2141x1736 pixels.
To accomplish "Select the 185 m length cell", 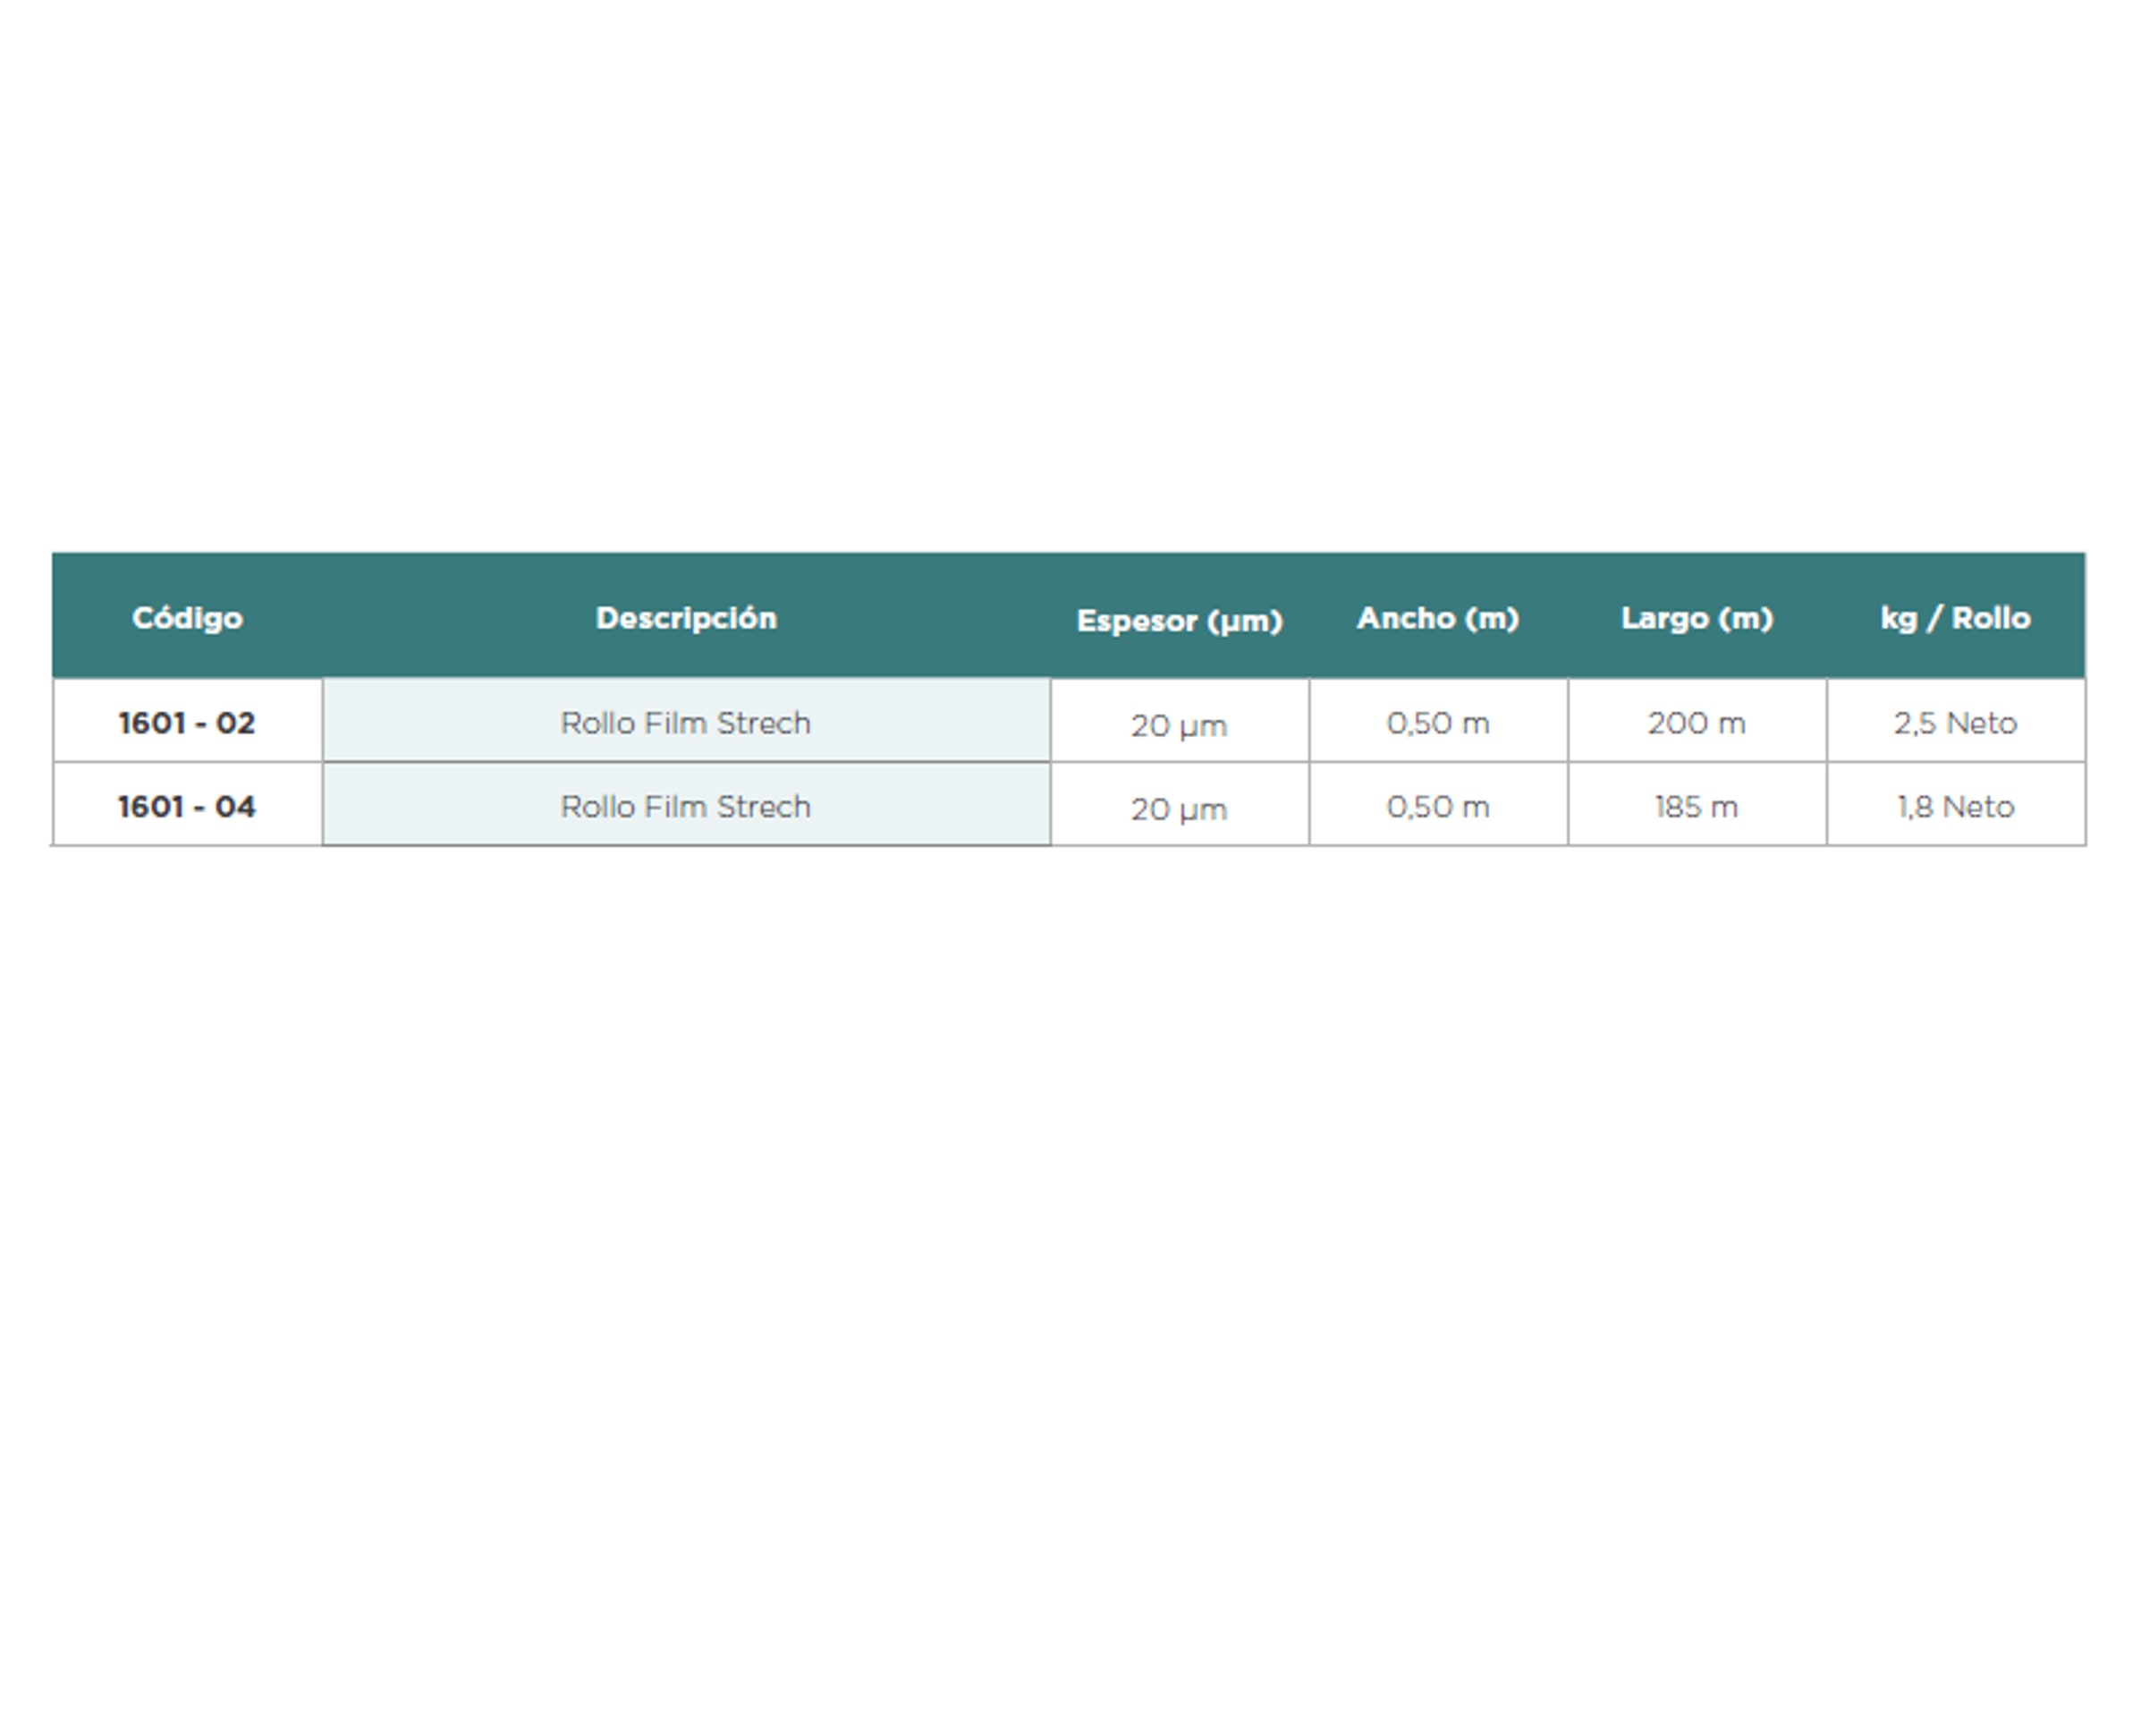I will pos(1696,806).
